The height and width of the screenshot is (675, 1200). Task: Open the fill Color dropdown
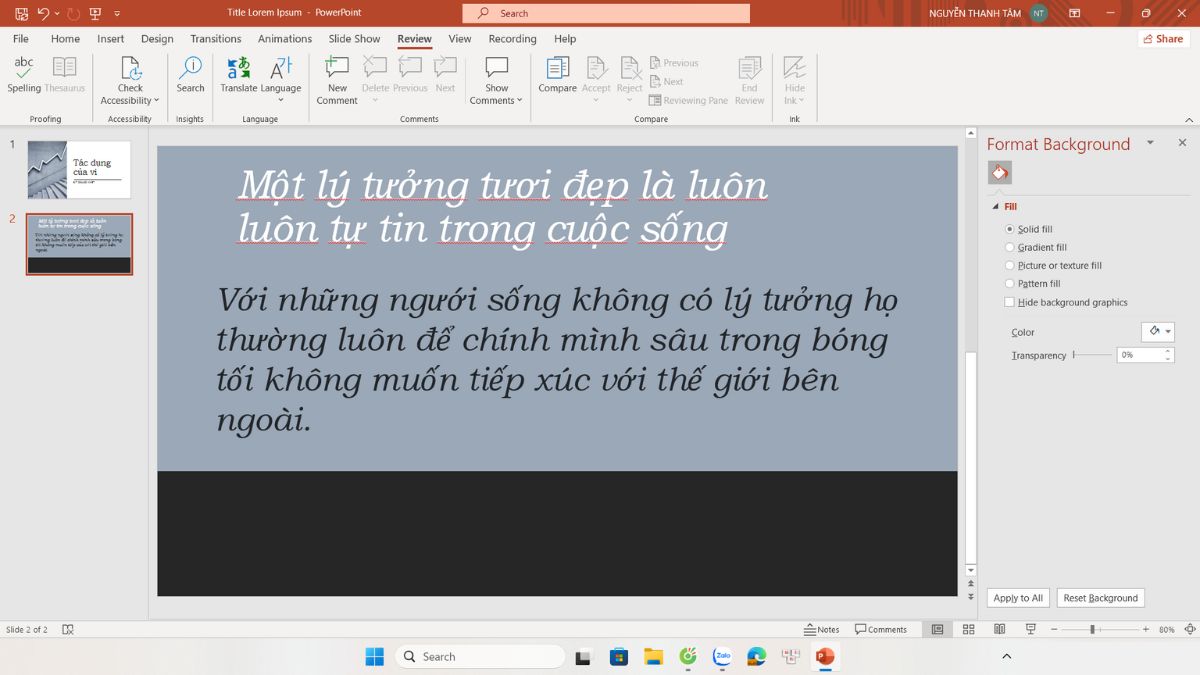click(1158, 331)
